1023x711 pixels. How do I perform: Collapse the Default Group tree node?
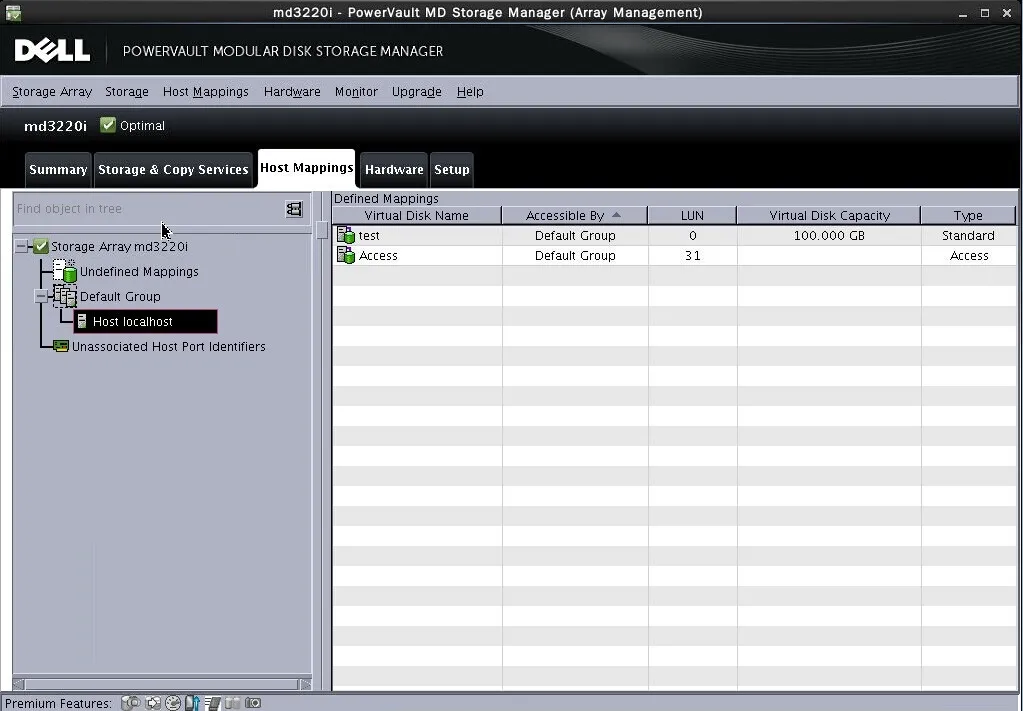click(x=41, y=296)
